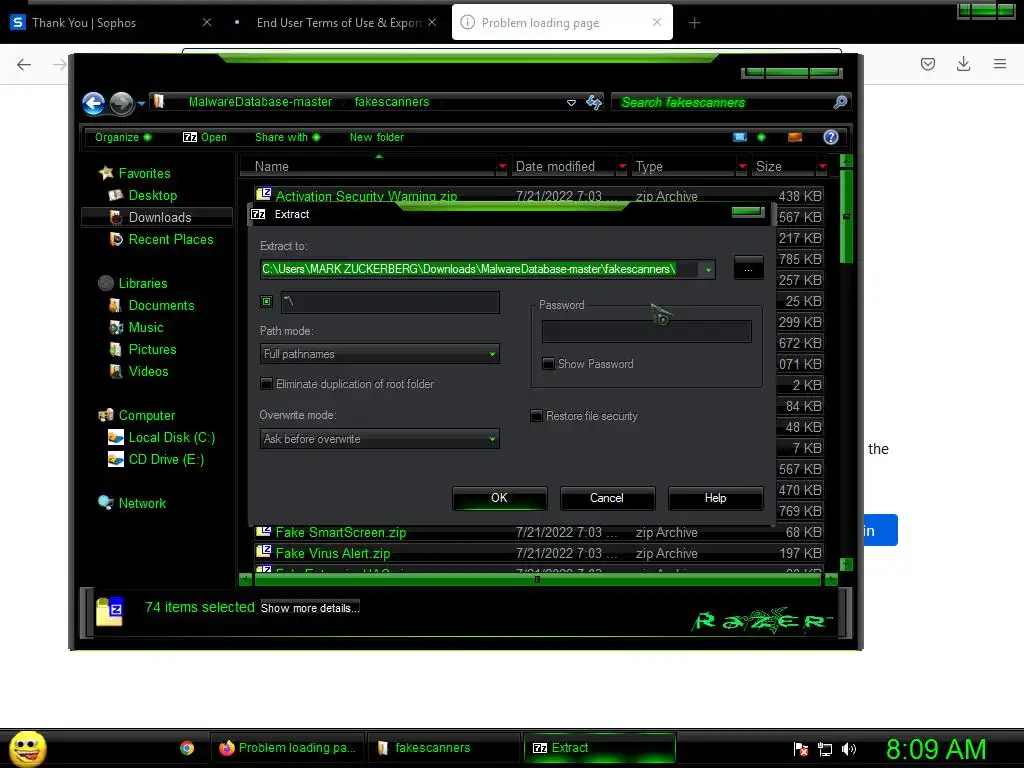This screenshot has width=1024, height=768.
Task: Click MalwareDatabase-master in the address breadcrumb
Action: coord(261,102)
